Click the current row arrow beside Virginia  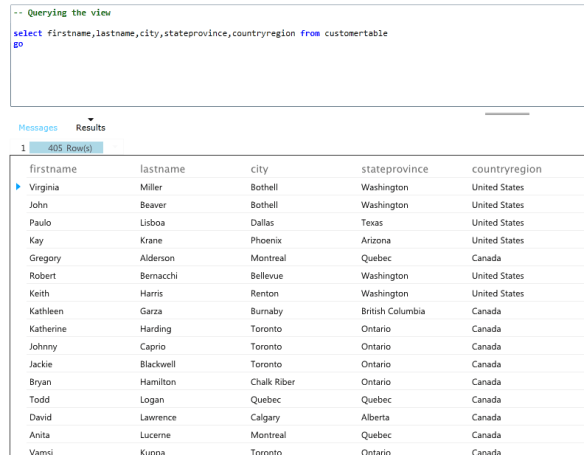(18, 187)
